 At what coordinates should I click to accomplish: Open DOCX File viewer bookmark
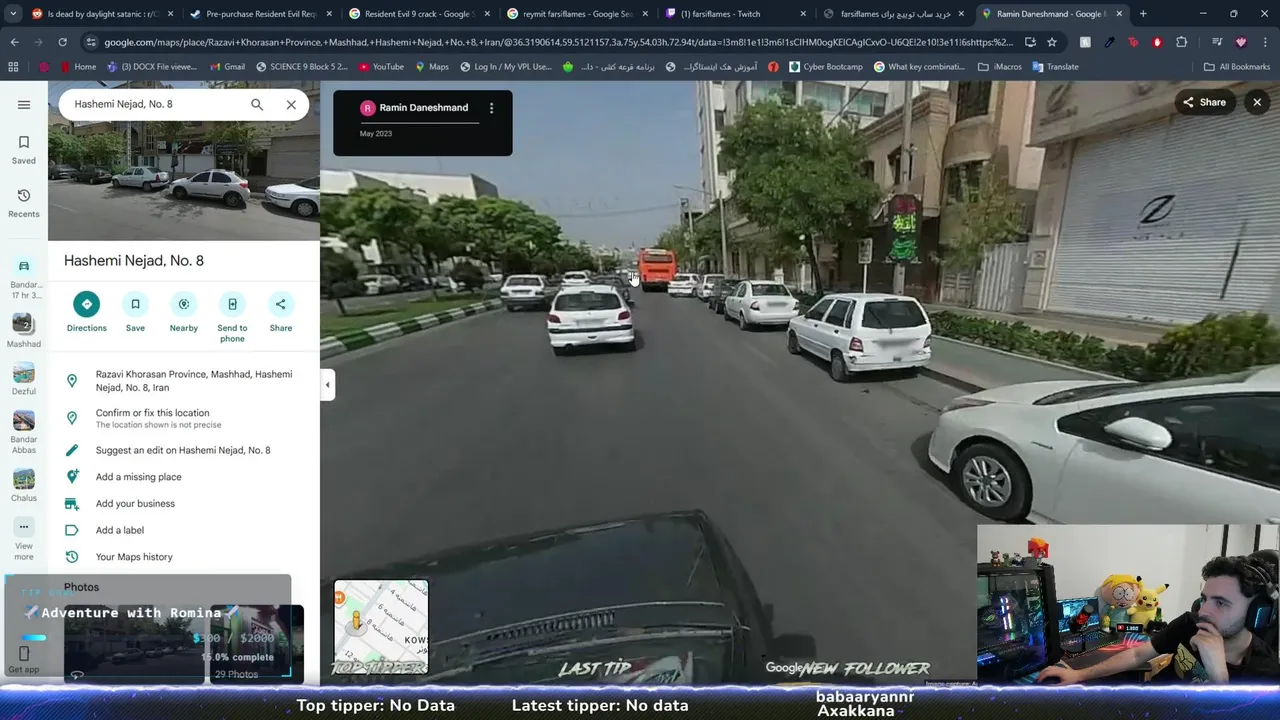click(151, 67)
